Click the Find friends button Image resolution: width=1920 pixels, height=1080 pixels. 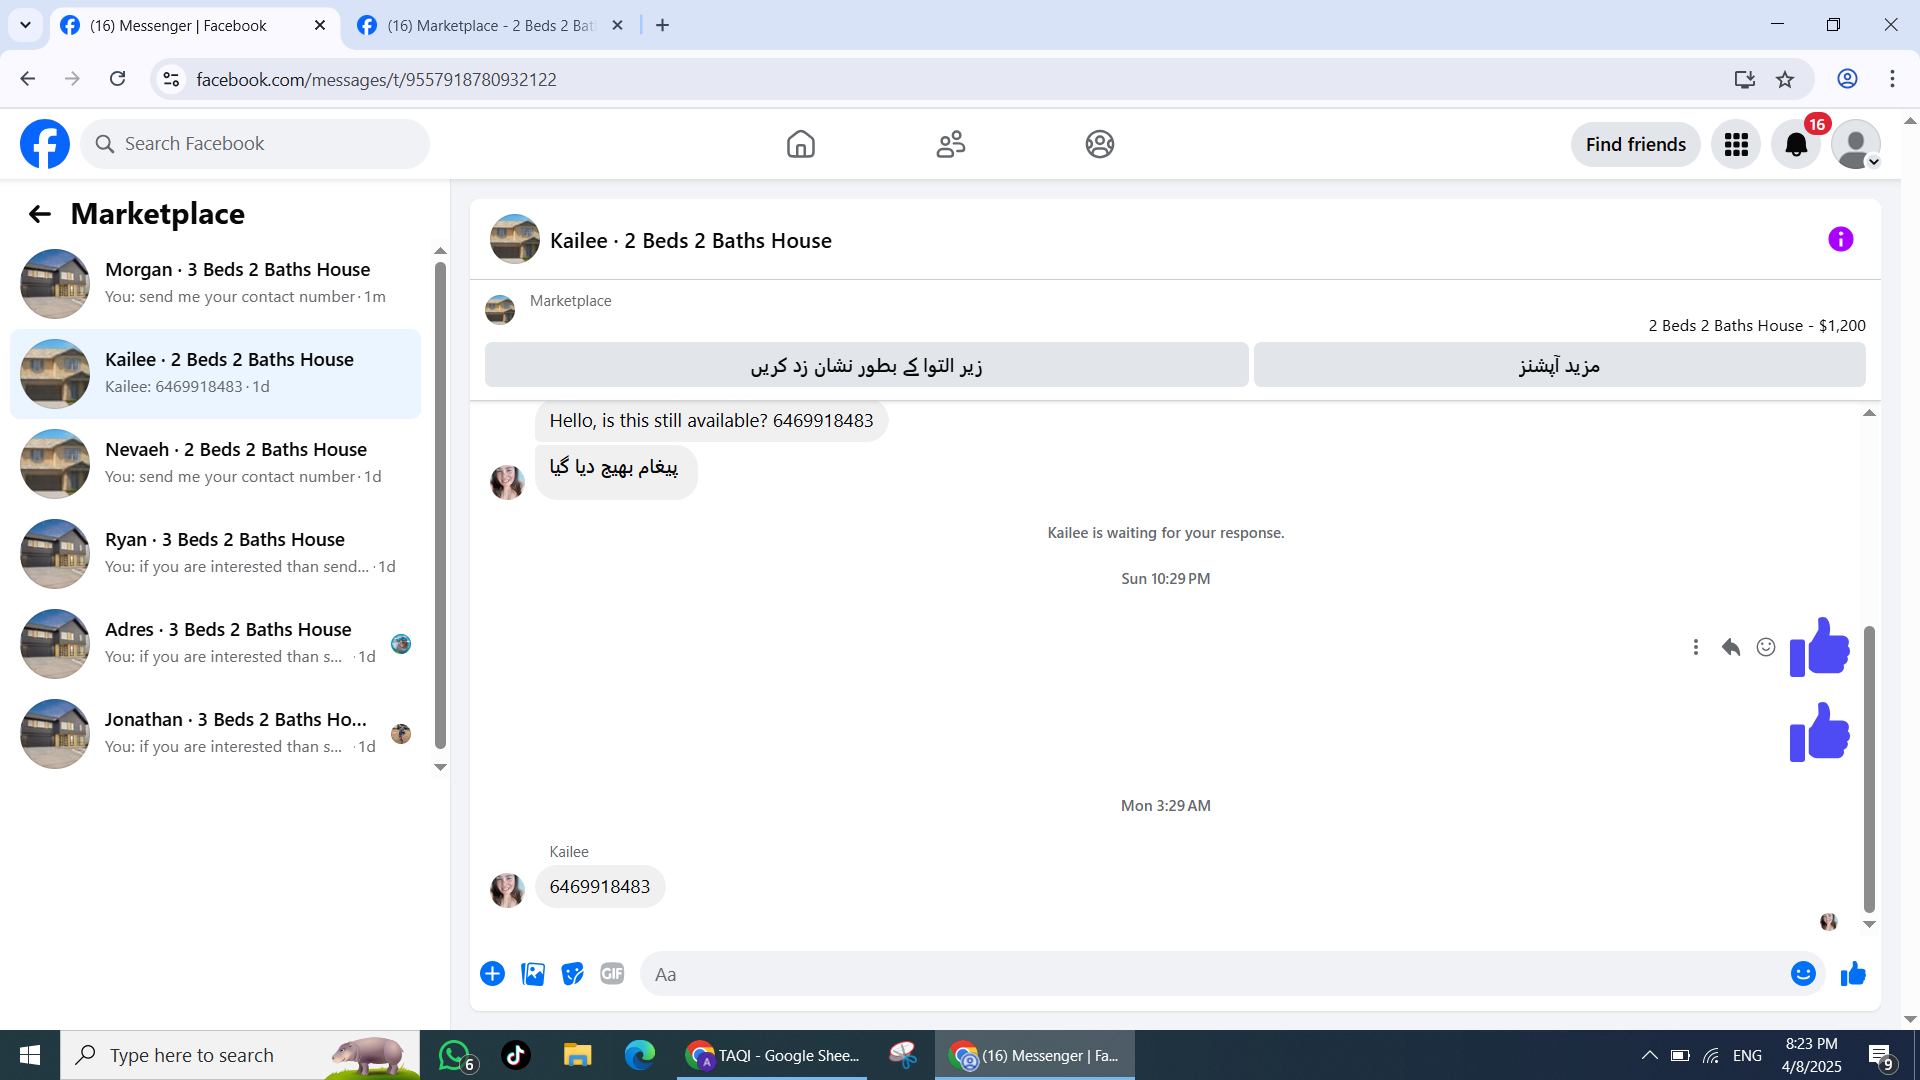1635,144
